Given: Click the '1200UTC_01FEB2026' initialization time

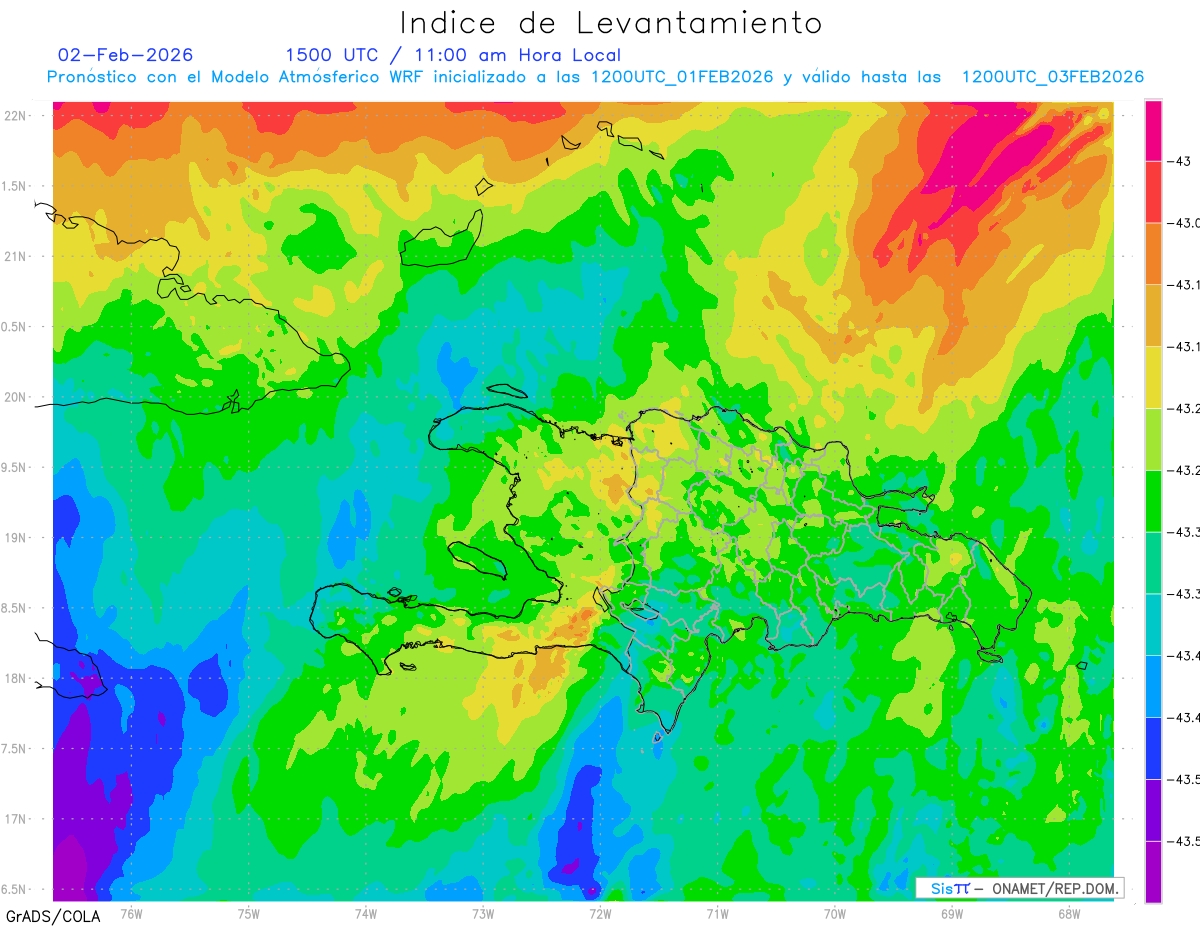Looking at the screenshot, I should (x=682, y=77).
